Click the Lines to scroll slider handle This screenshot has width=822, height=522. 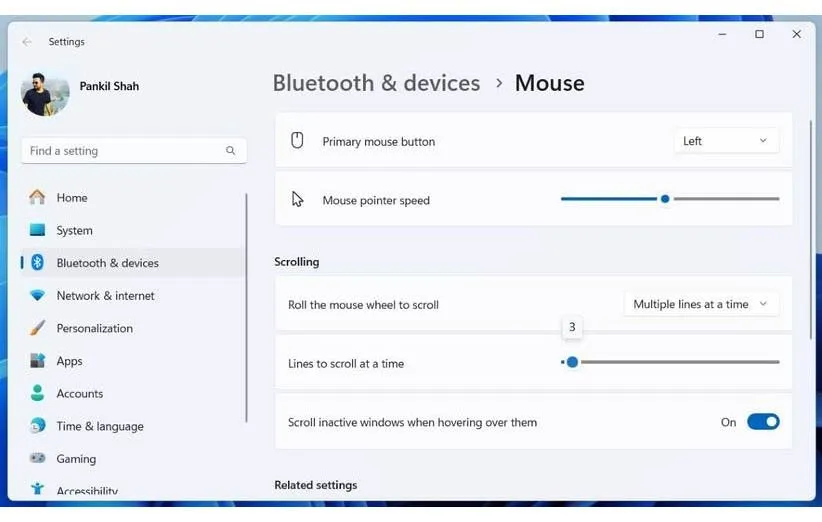click(x=572, y=362)
